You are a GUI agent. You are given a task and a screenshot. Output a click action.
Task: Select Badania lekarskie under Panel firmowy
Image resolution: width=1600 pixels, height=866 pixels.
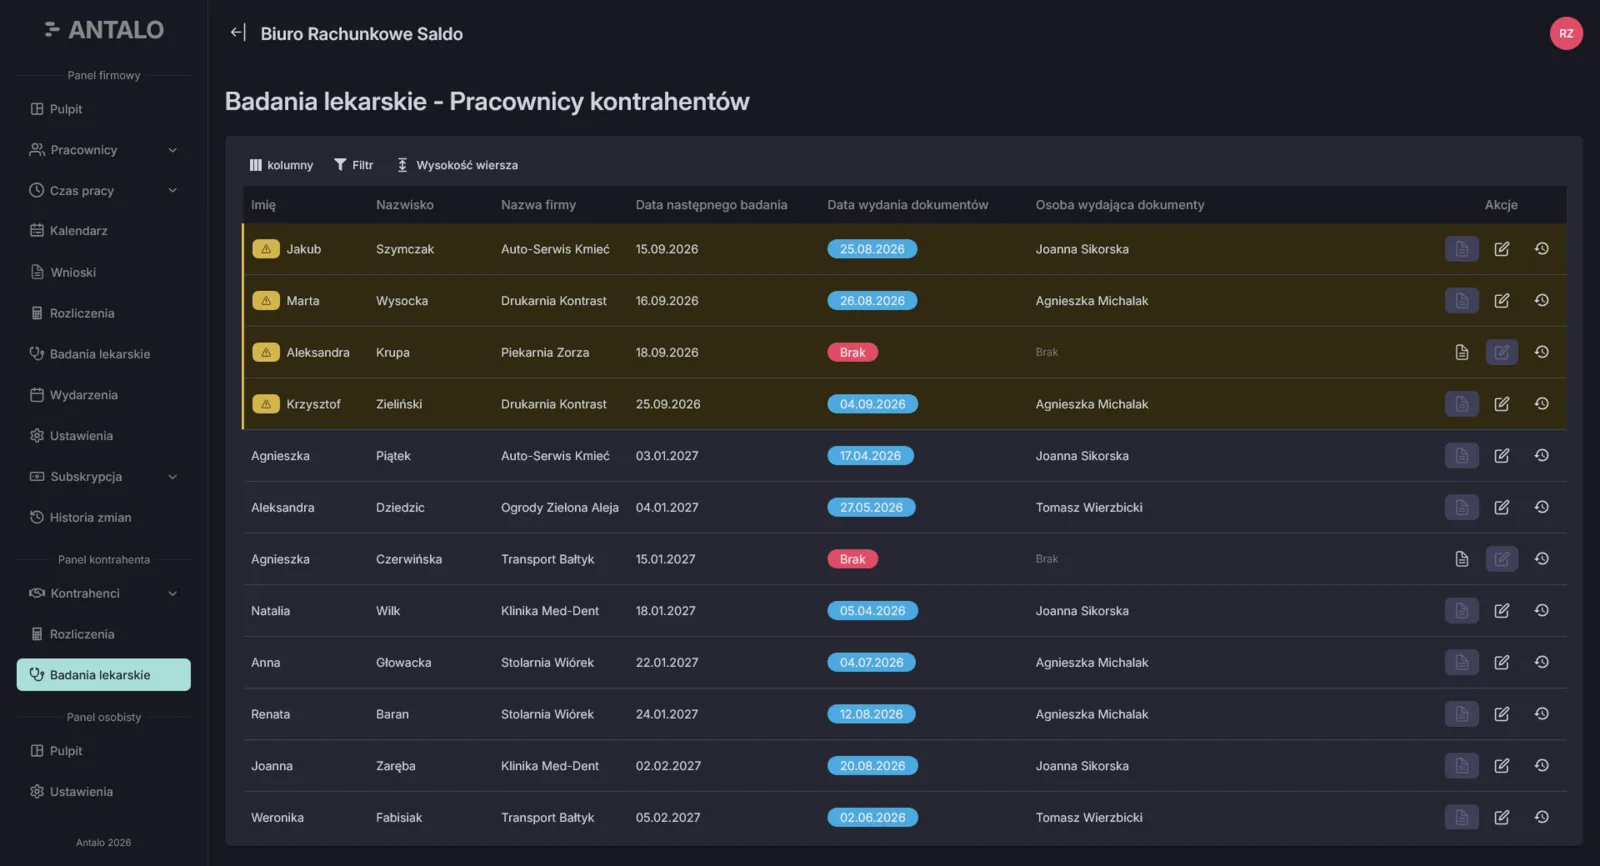104,354
